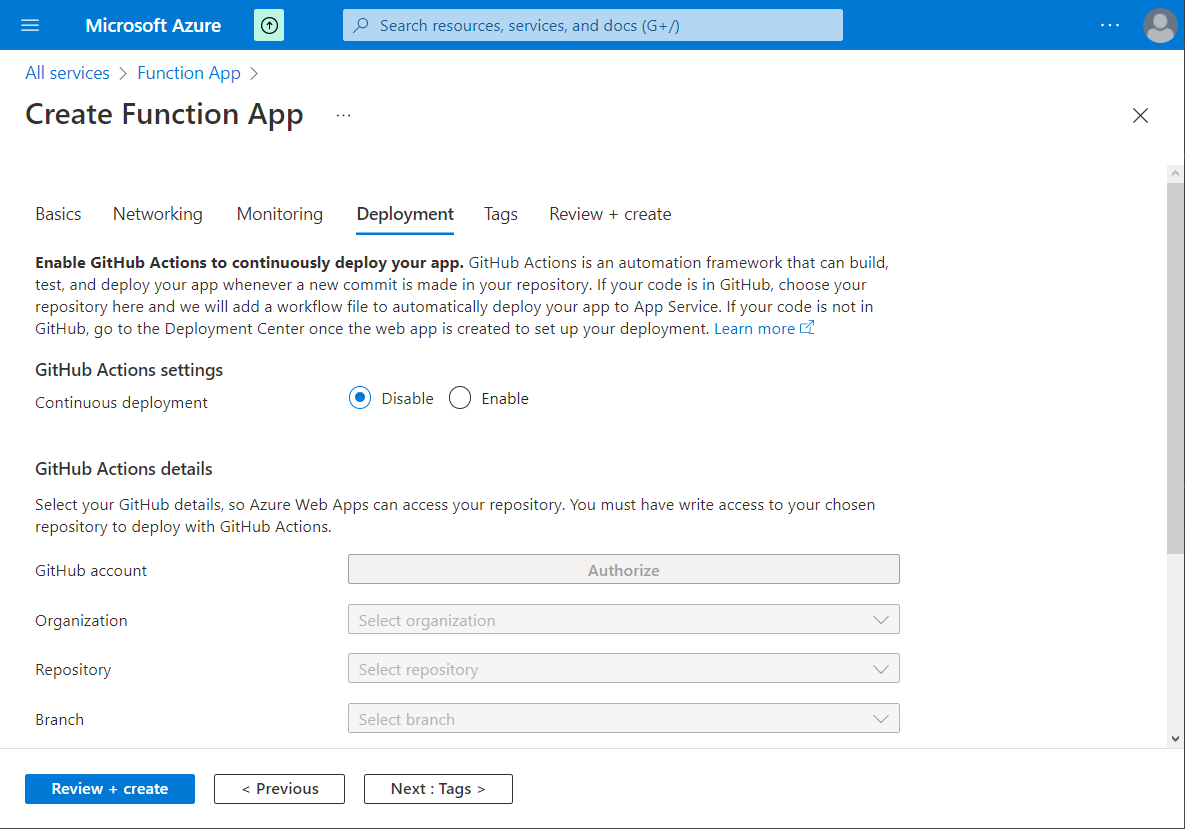Click the vertical scrollbar thumb
Screen dimensions: 1185x829
[x=1175, y=368]
